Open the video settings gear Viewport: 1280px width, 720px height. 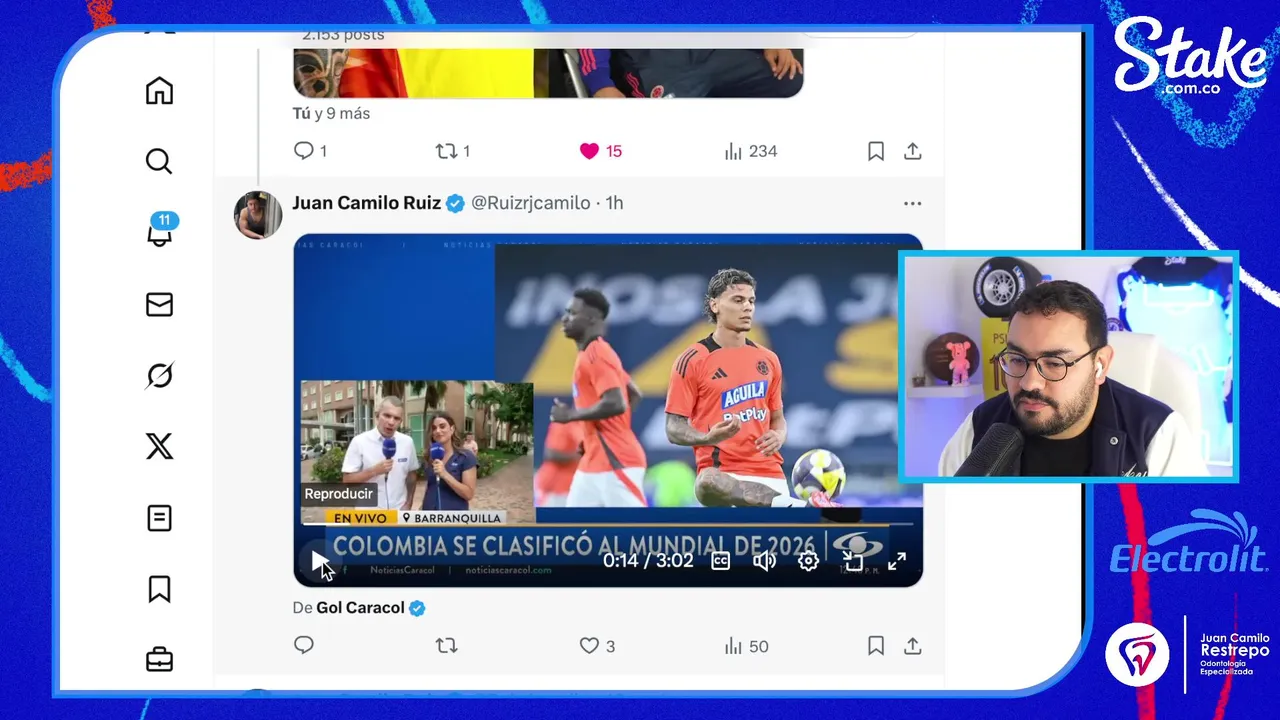click(808, 561)
